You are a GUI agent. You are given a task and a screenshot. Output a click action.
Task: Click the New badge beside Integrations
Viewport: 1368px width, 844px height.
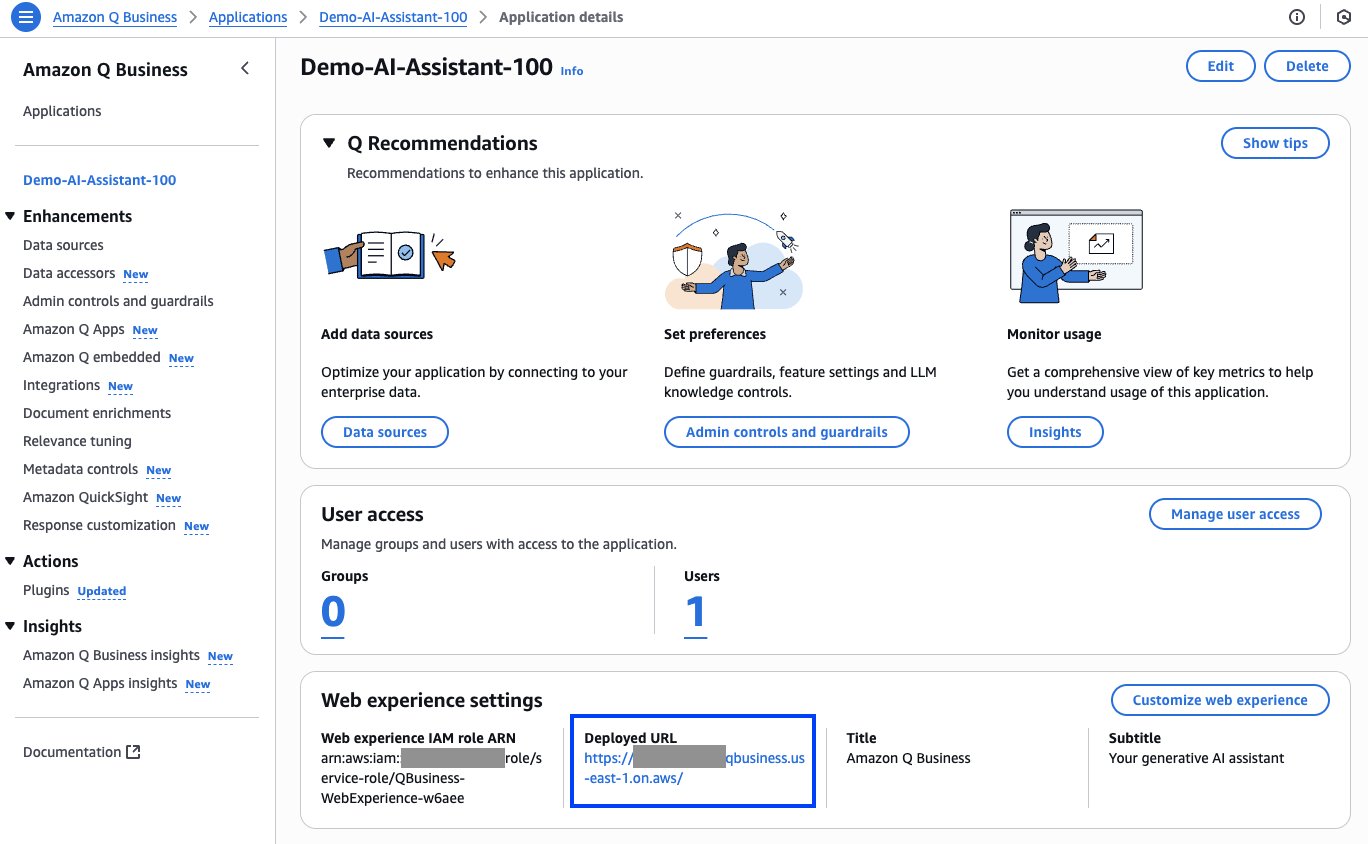(120, 387)
